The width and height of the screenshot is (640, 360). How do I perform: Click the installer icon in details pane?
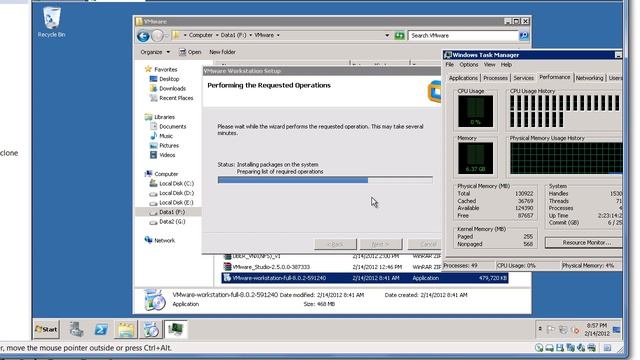[155, 300]
